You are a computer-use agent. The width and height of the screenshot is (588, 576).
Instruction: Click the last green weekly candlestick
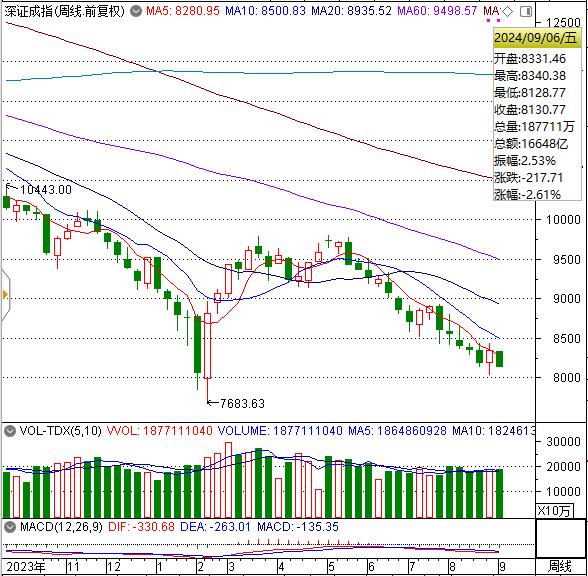(500, 359)
